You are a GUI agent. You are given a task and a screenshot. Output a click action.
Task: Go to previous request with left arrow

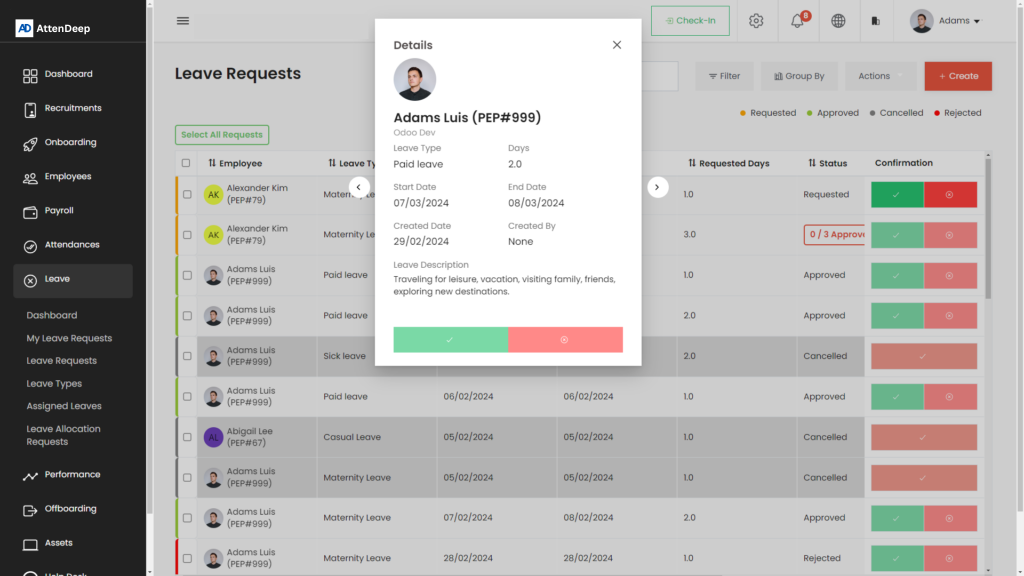click(x=359, y=187)
